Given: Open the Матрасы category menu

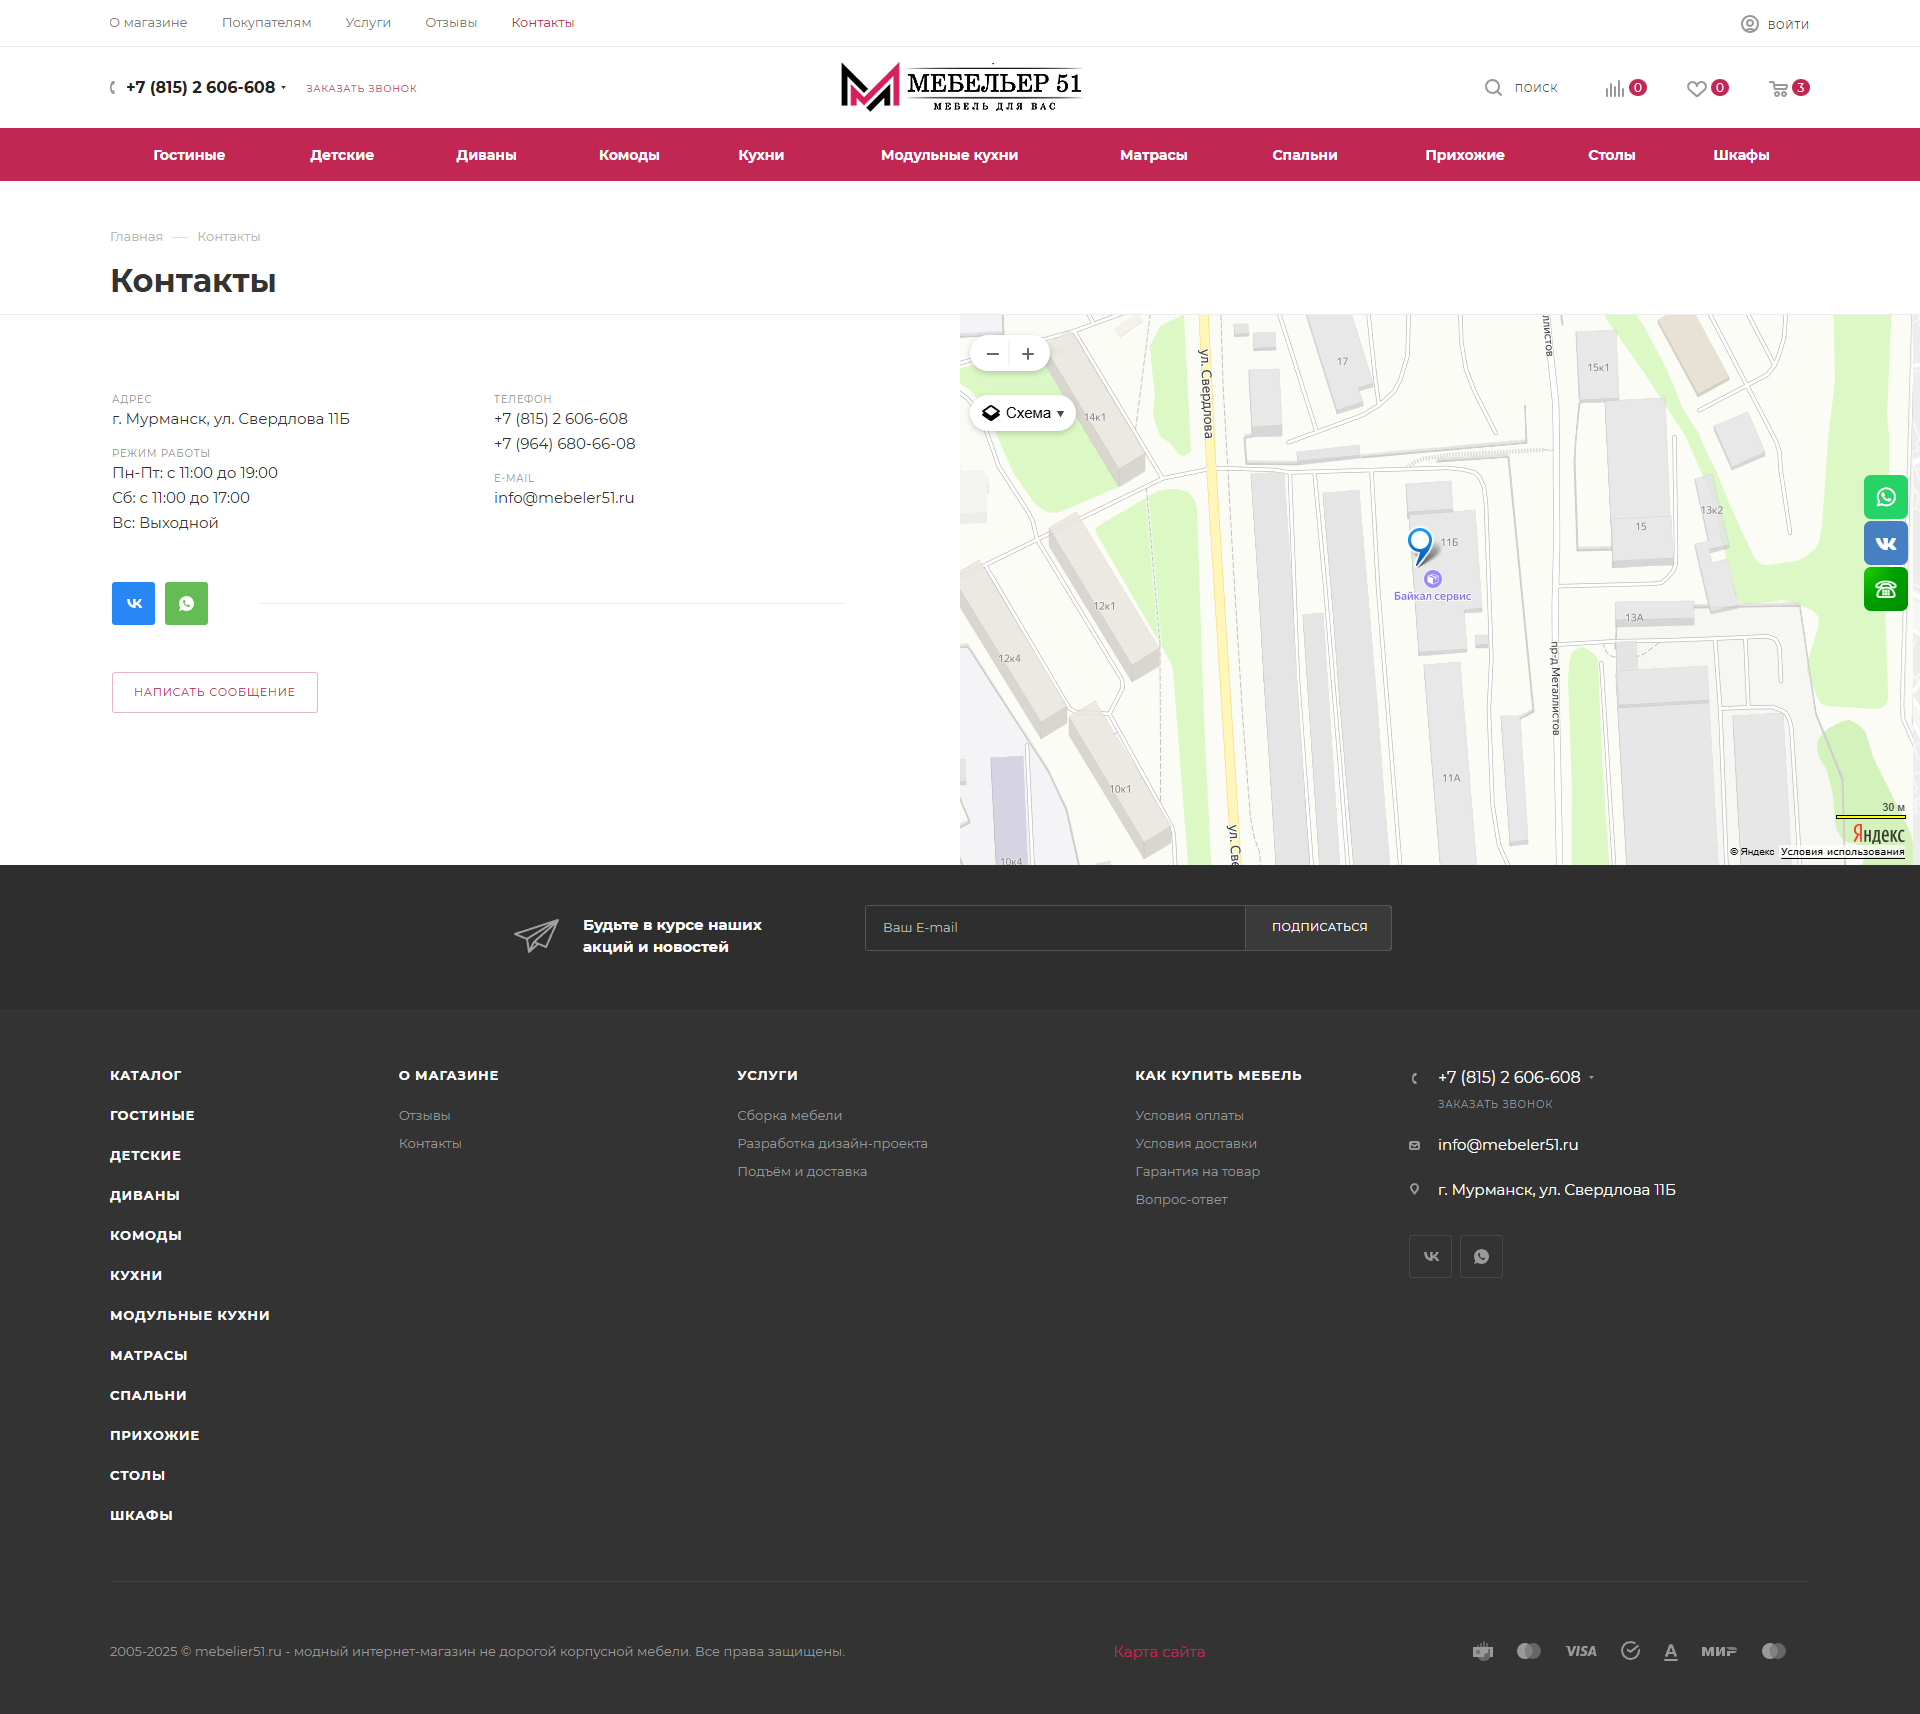Looking at the screenshot, I should [1153, 155].
